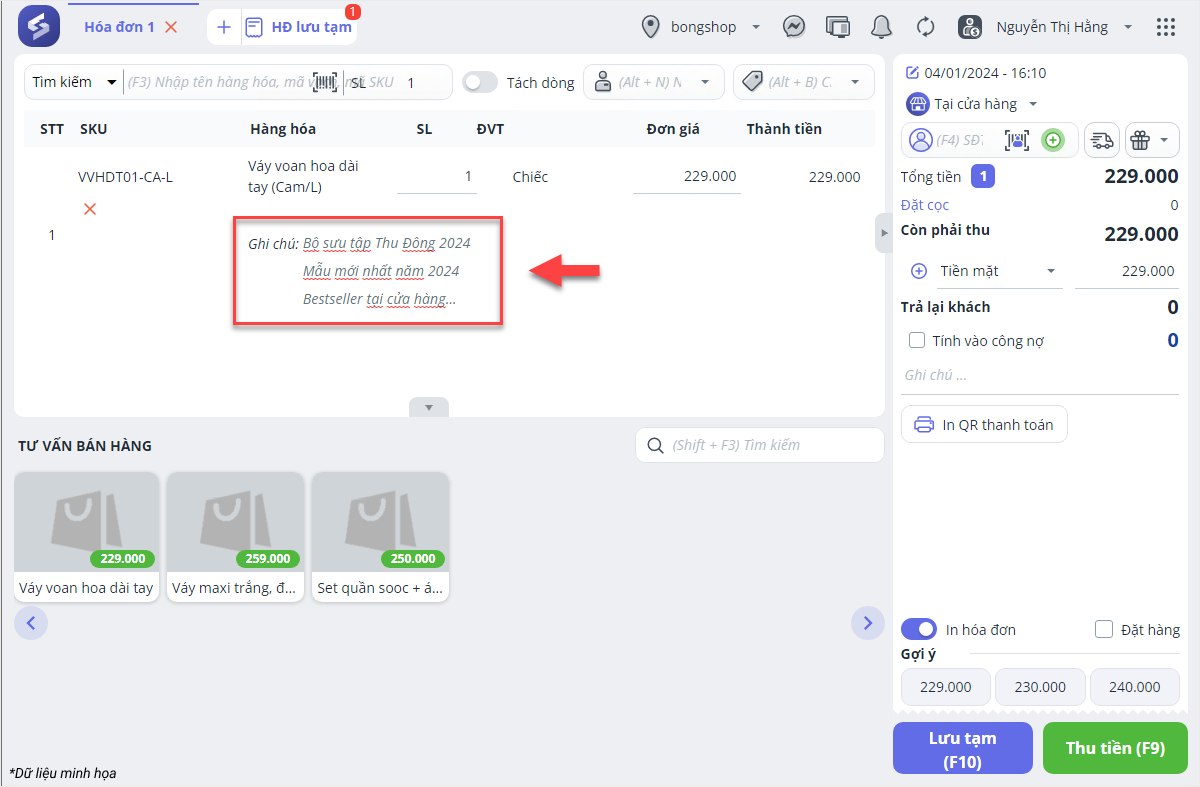Click the Lưu tạm (F10) button
Viewport: 1200px width, 787px height.
click(962, 748)
